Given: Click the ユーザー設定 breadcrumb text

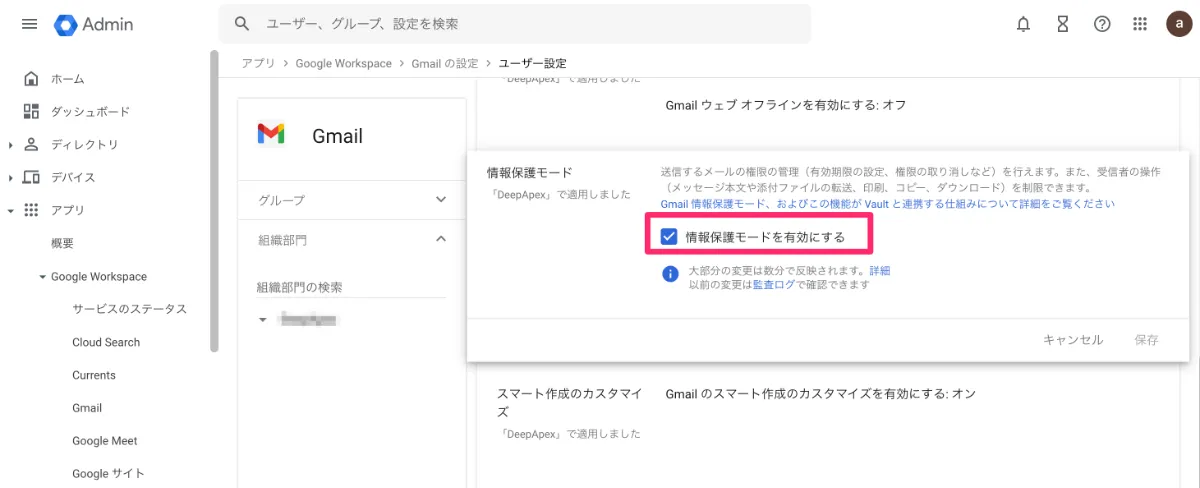Looking at the screenshot, I should click(532, 63).
